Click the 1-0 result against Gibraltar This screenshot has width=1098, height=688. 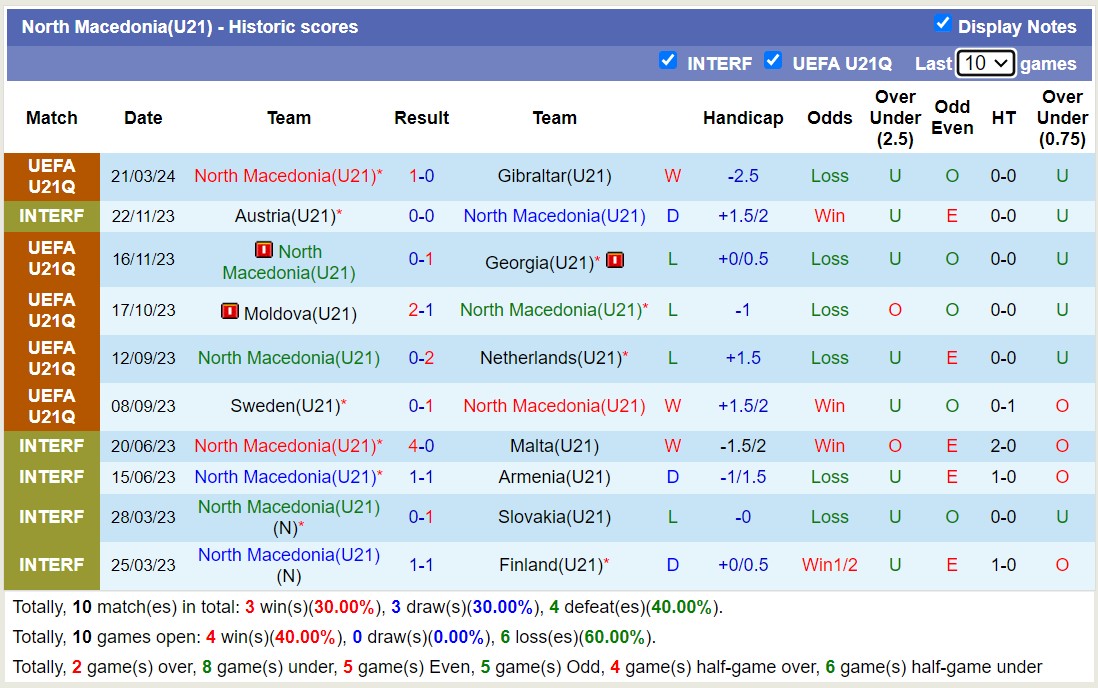[x=421, y=176]
